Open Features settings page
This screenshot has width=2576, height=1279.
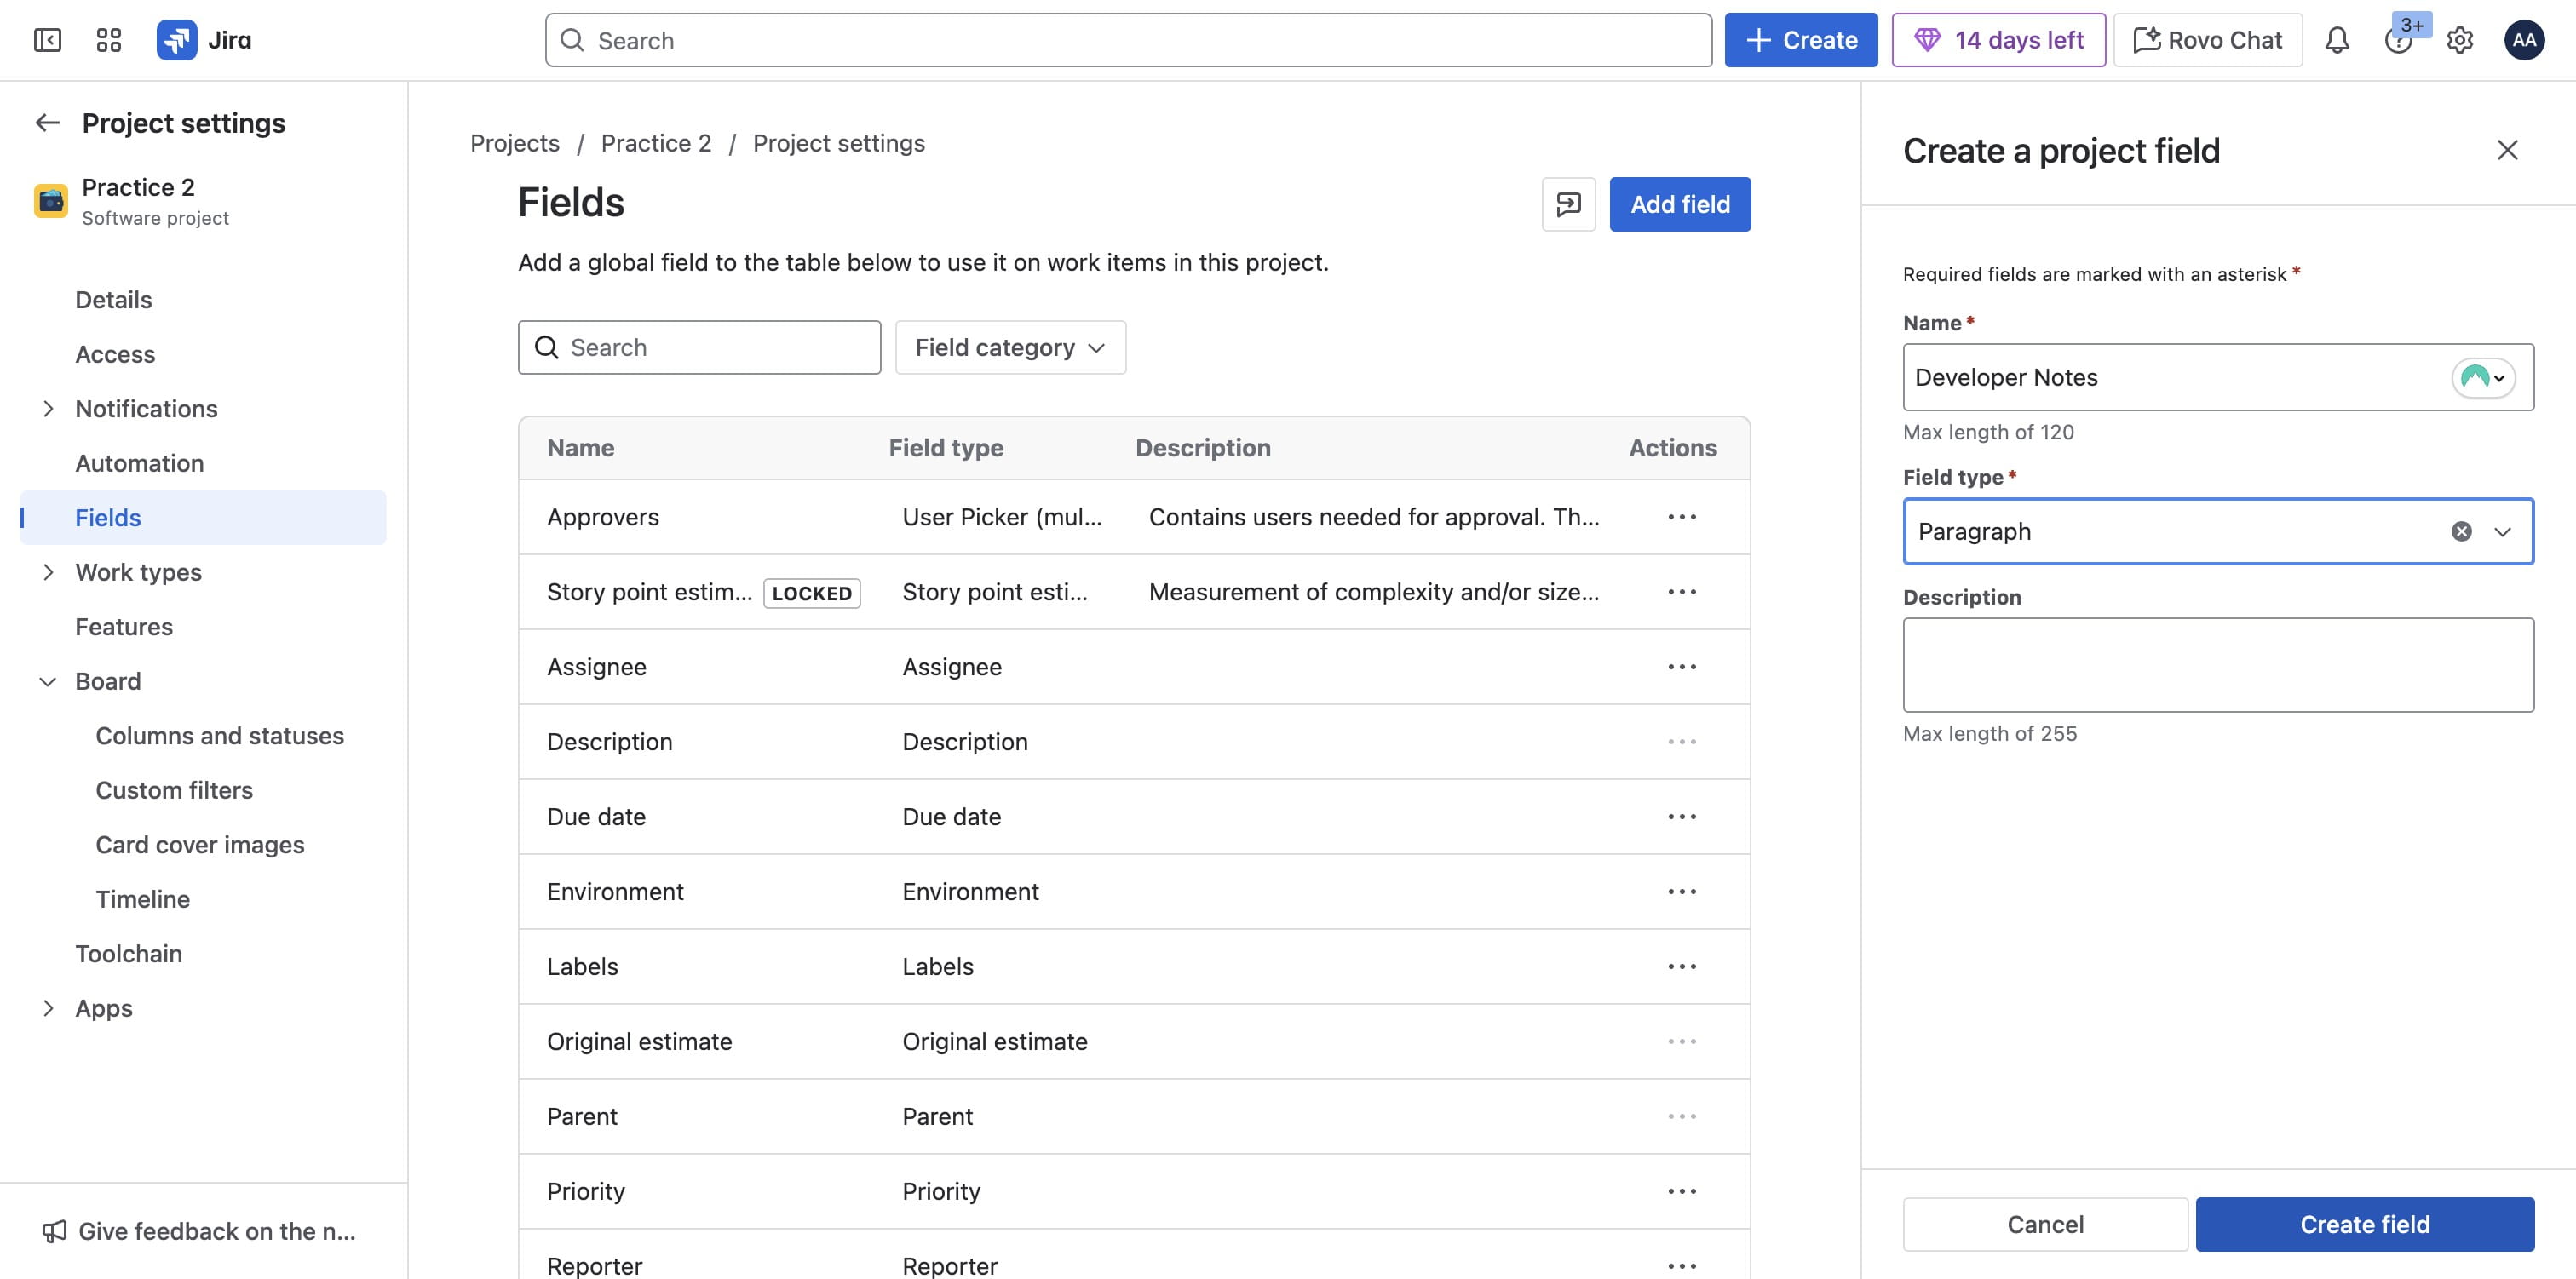click(124, 627)
